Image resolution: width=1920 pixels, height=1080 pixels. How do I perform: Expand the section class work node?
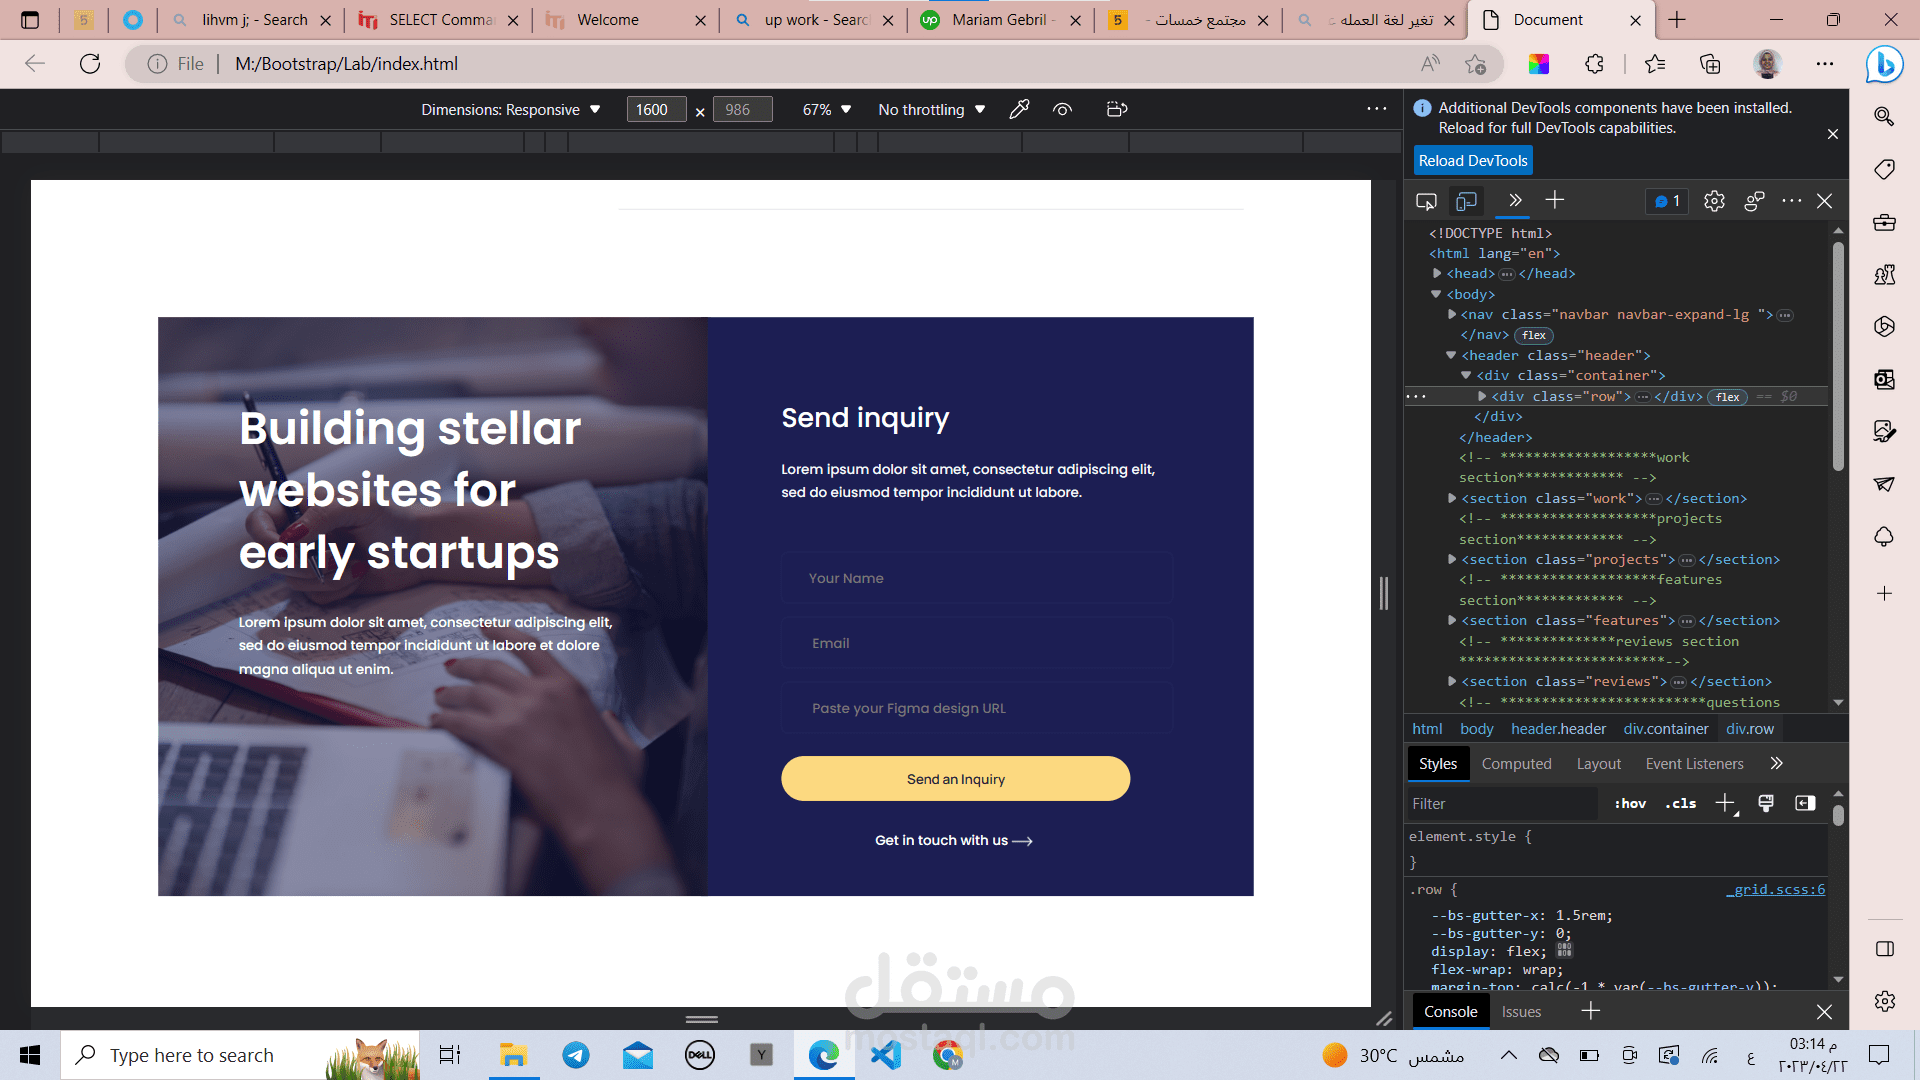click(1452, 498)
